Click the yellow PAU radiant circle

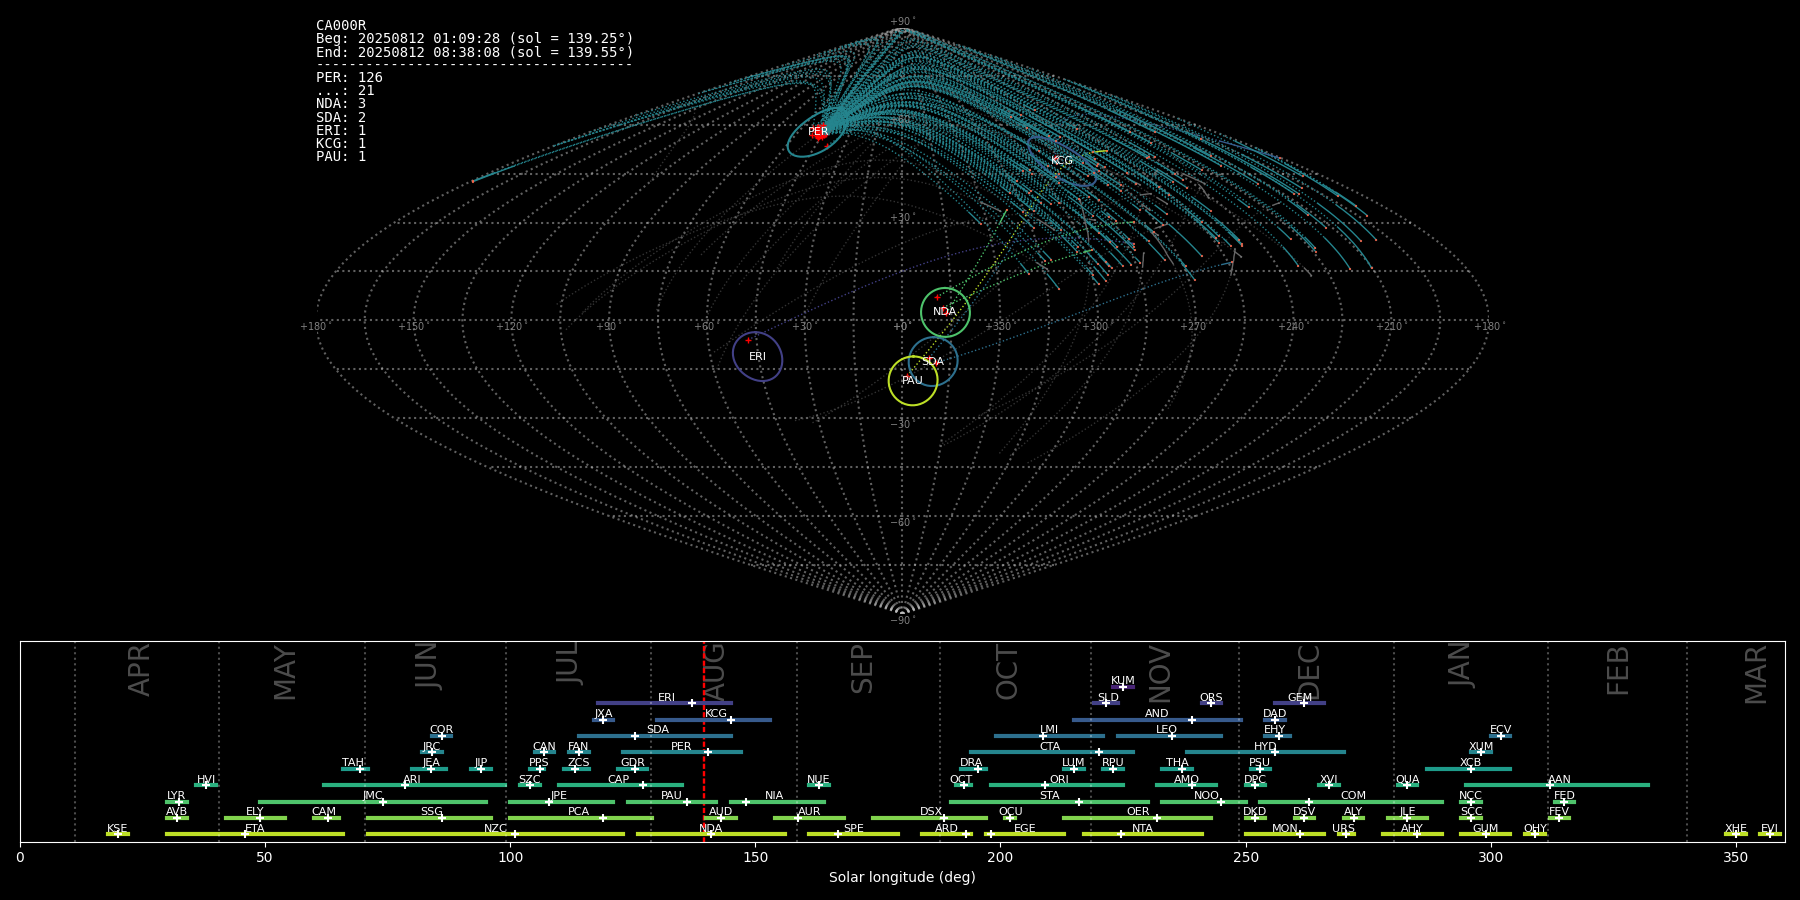click(x=913, y=381)
